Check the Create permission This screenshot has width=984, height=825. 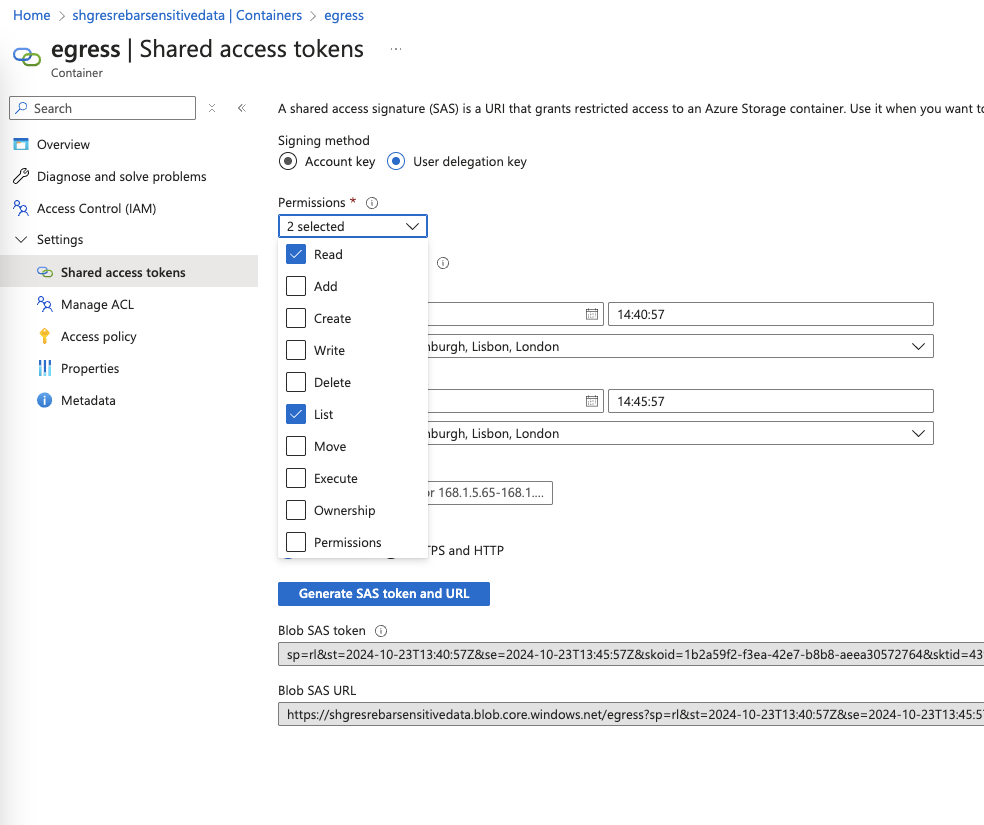tap(296, 318)
